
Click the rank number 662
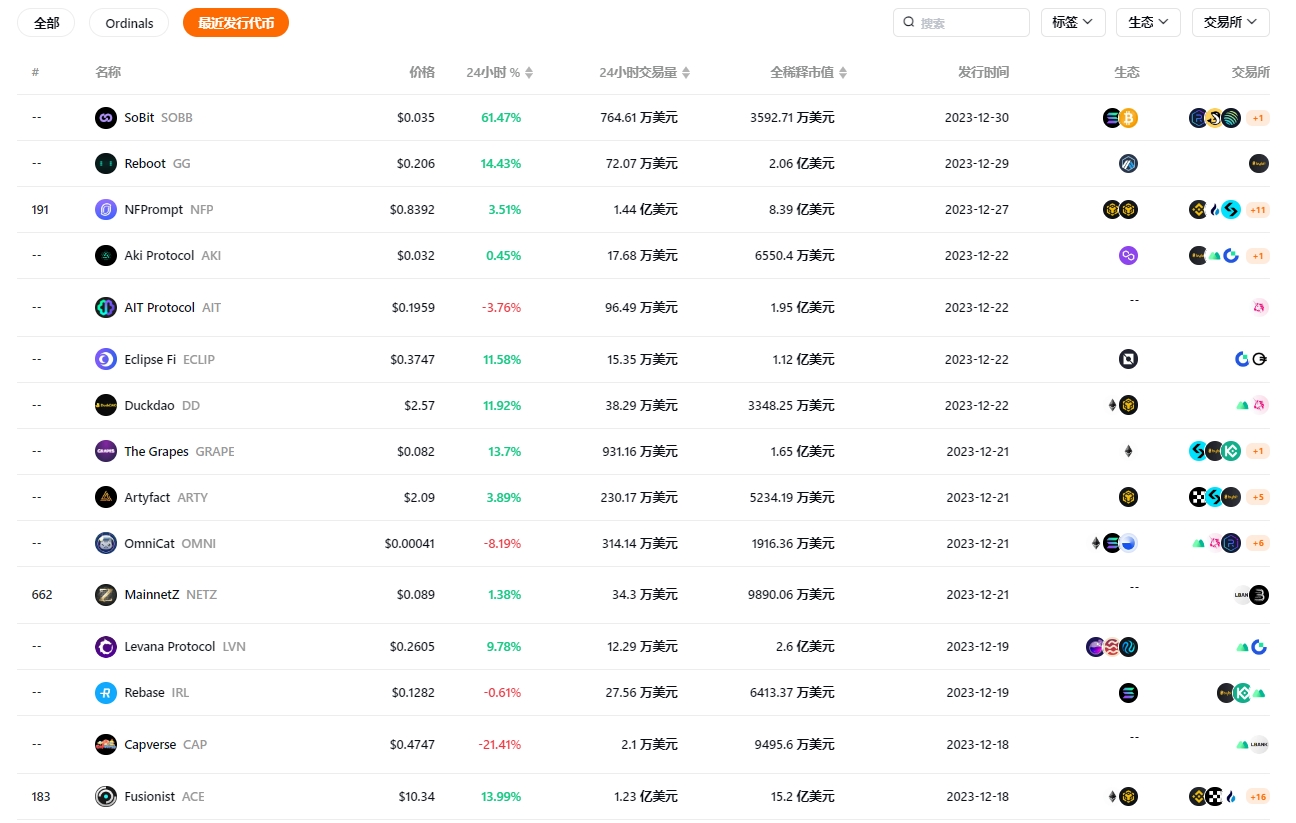coord(42,595)
